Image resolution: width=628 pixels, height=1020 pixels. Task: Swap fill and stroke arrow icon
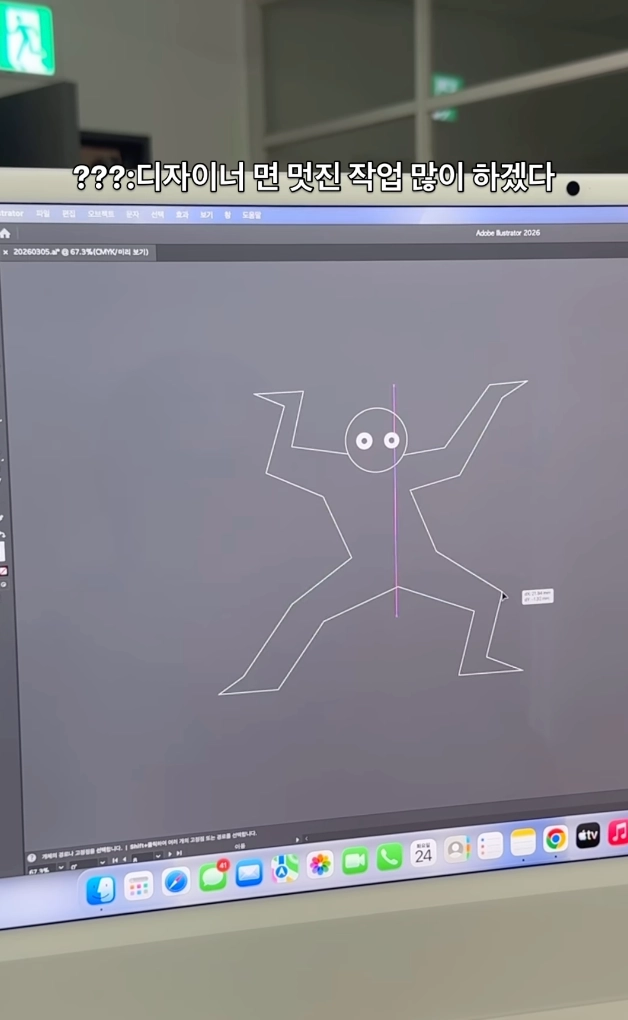point(3,534)
